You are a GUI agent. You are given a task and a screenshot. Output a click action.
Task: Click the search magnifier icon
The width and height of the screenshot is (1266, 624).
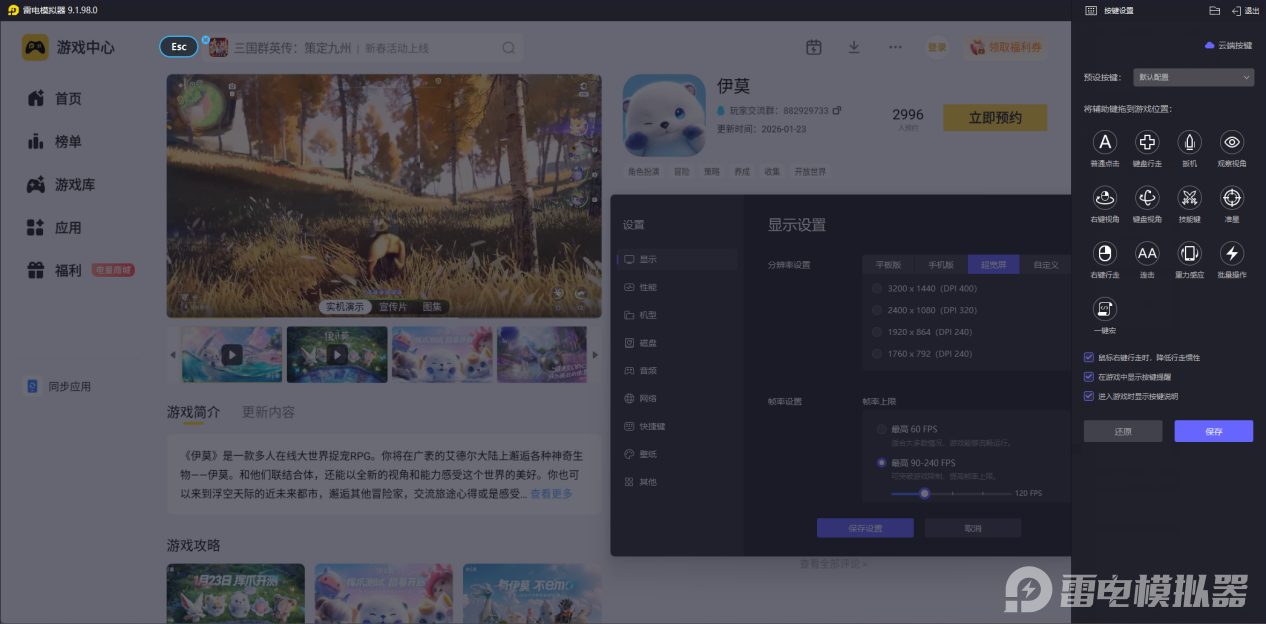[508, 47]
